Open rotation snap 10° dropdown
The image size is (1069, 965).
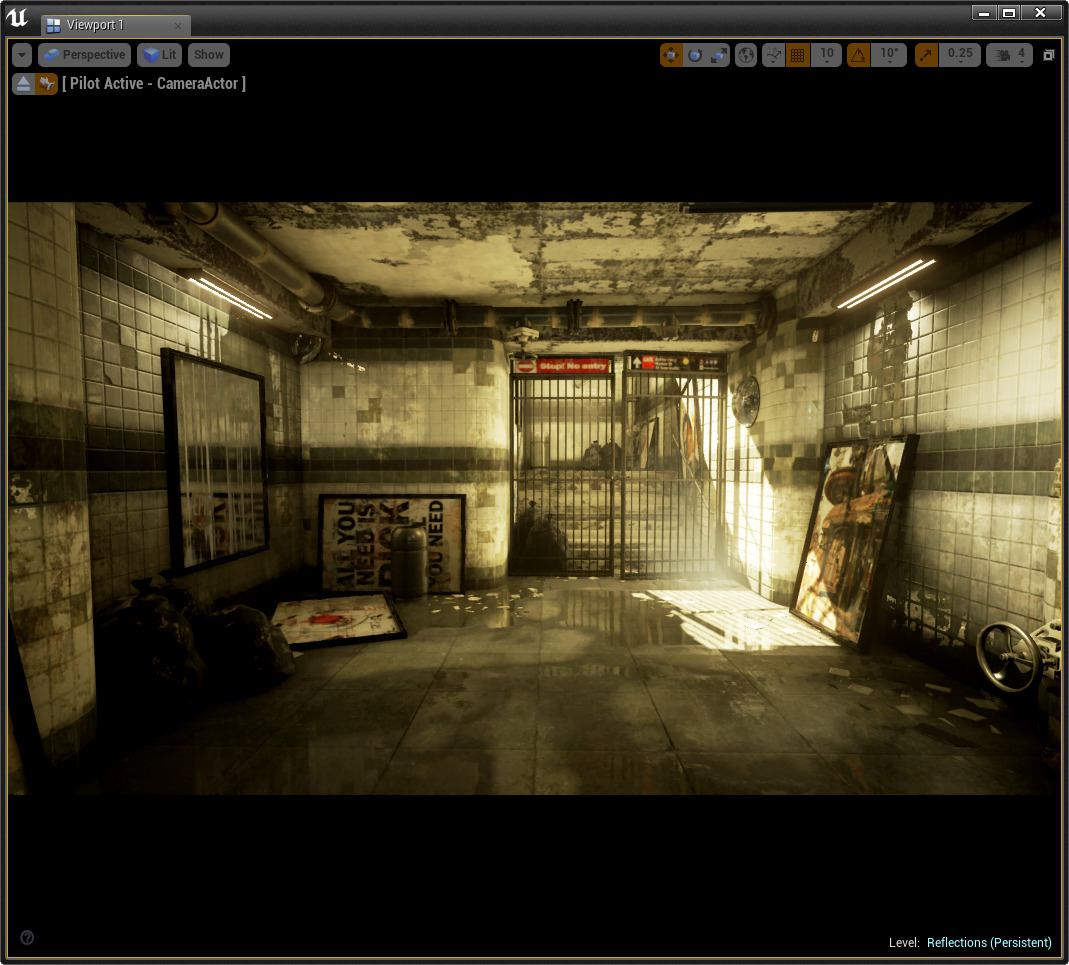(888, 55)
